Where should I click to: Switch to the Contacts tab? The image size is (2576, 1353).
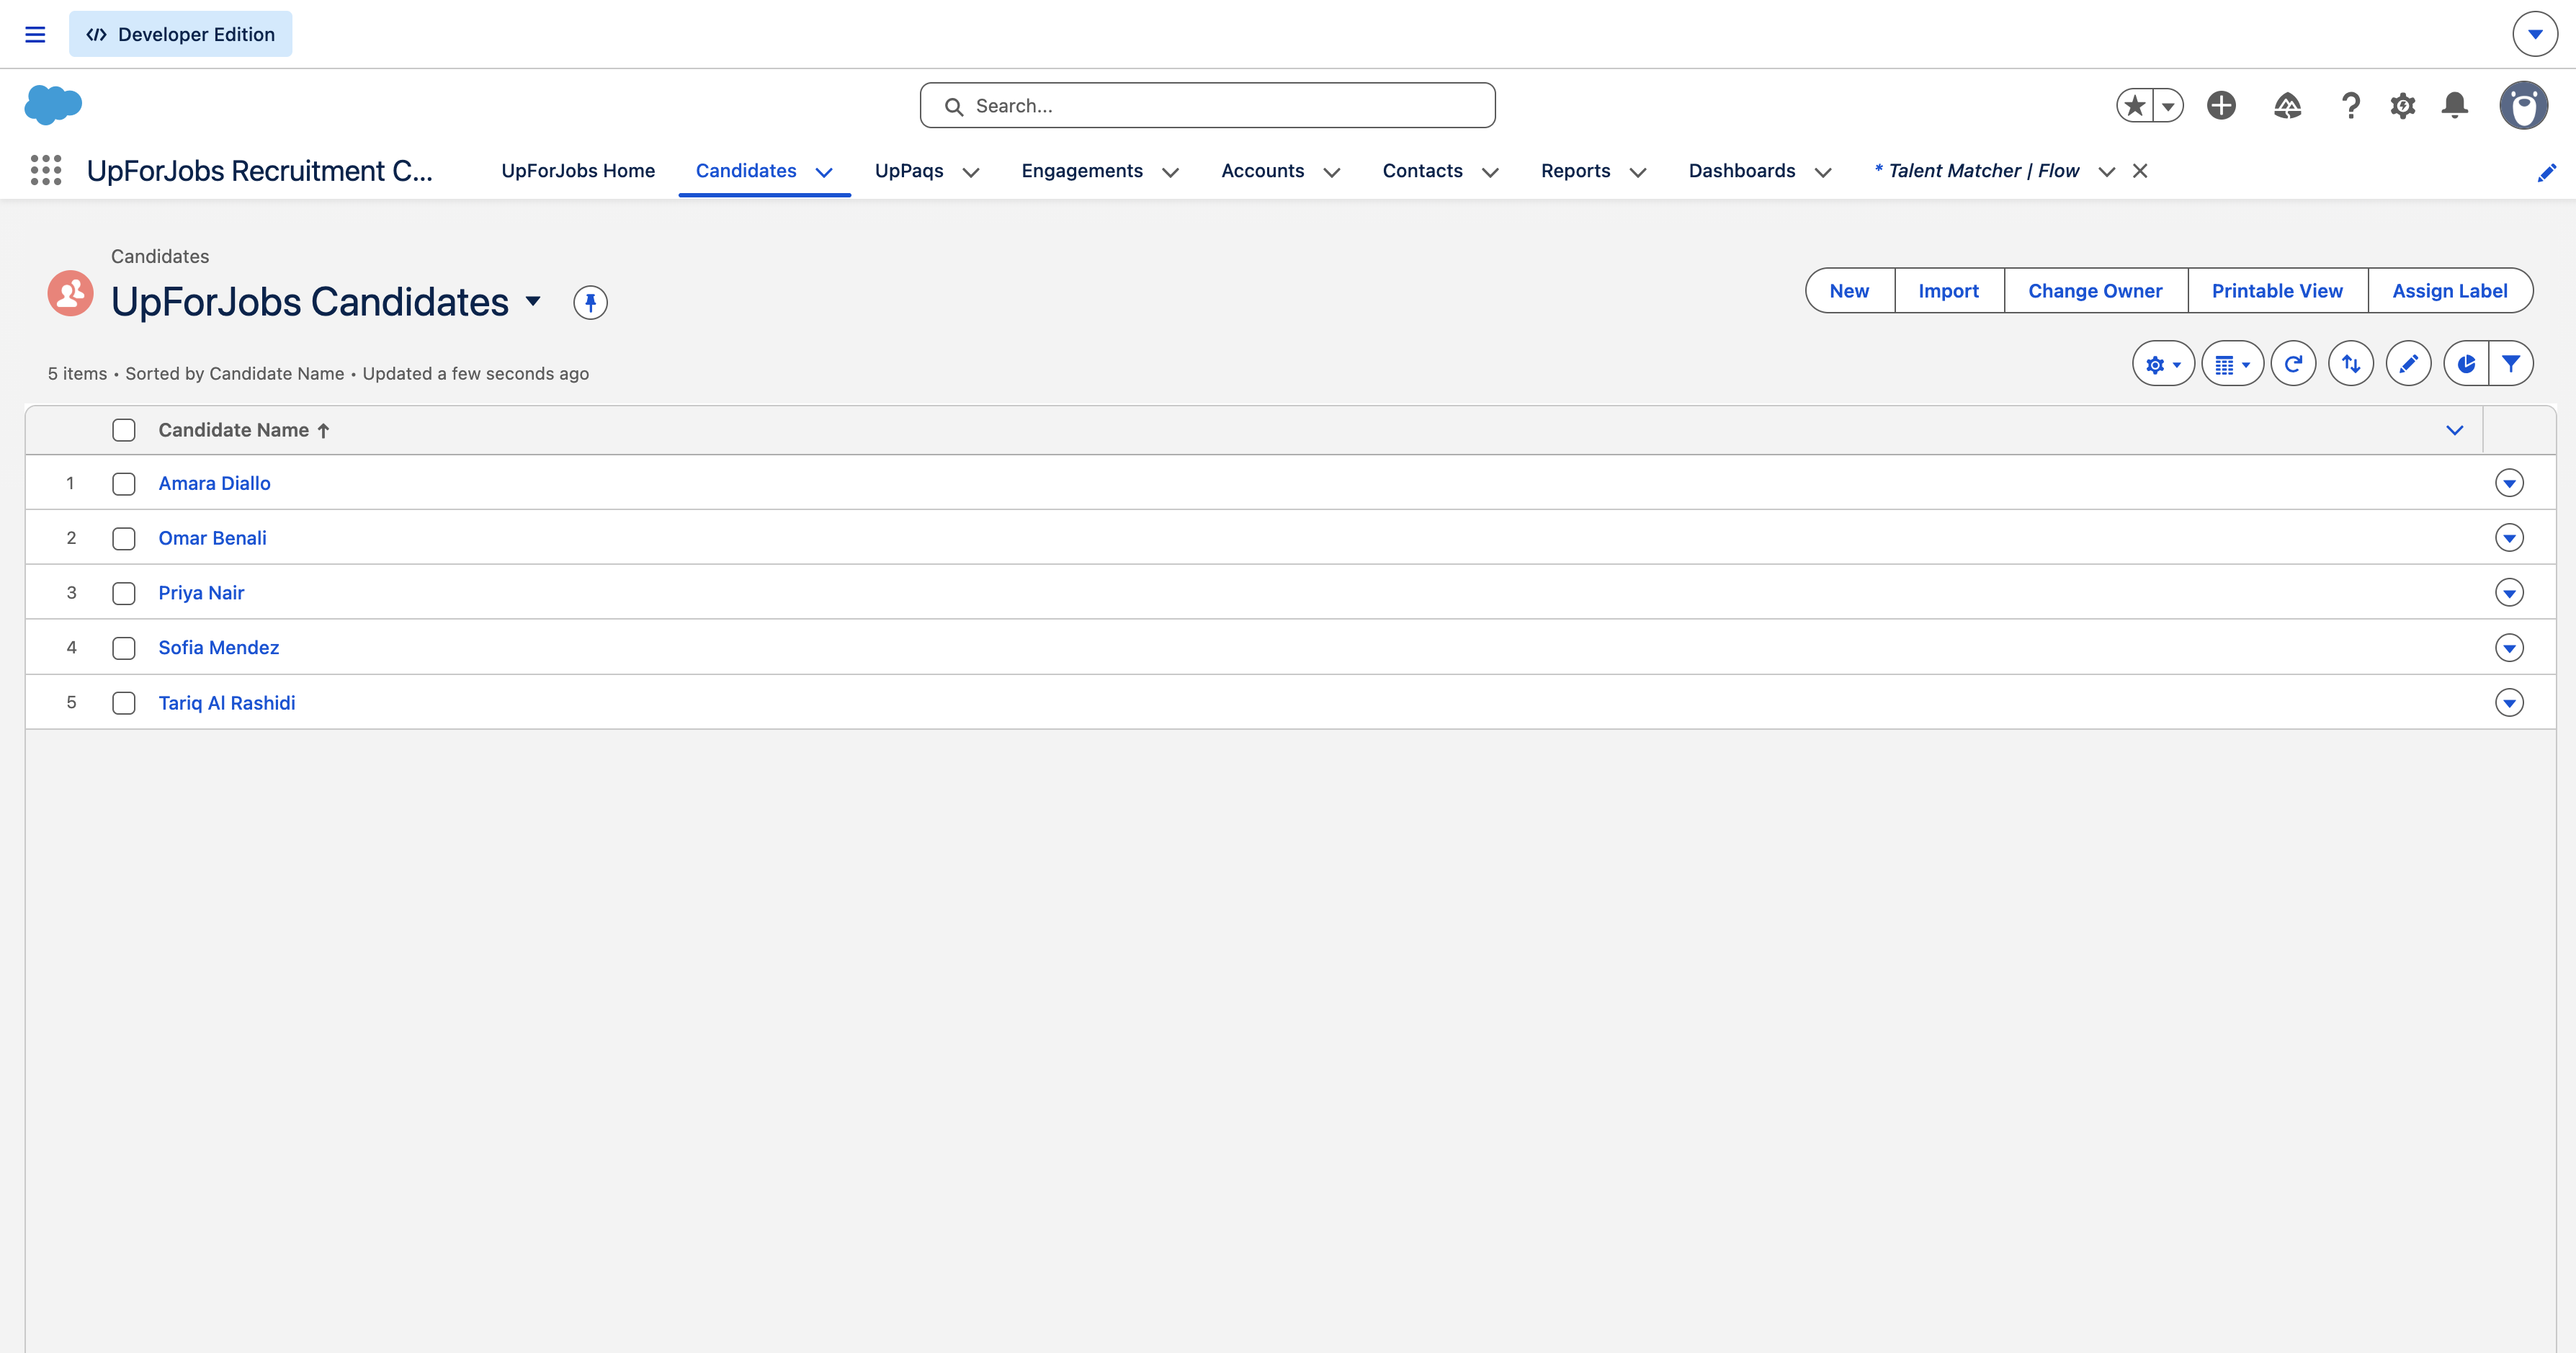[1423, 171]
